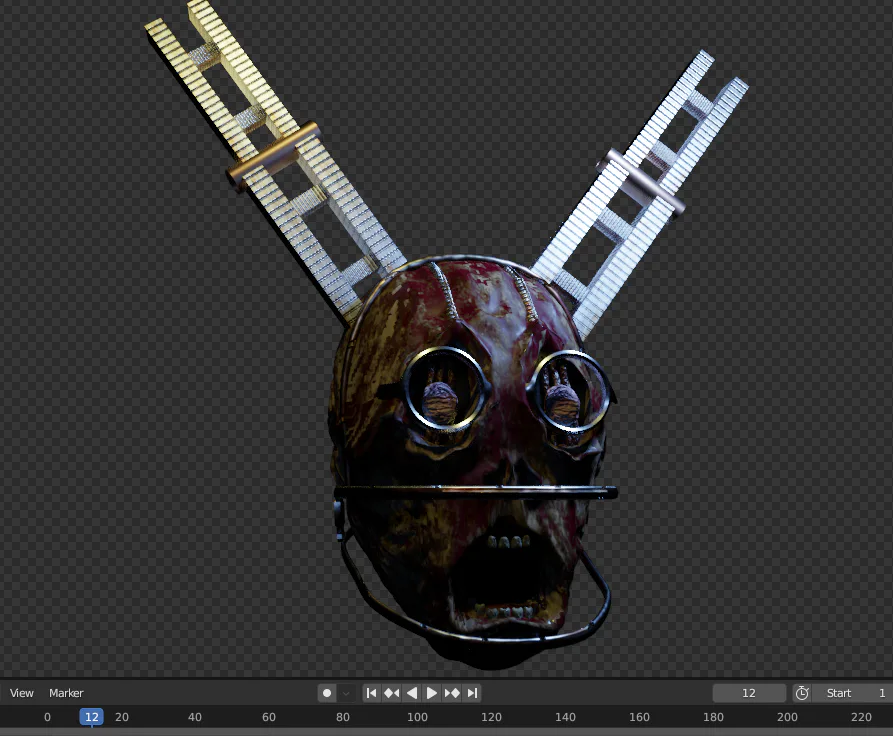Toggle auto keying record button
The width and height of the screenshot is (893, 736).
[327, 693]
